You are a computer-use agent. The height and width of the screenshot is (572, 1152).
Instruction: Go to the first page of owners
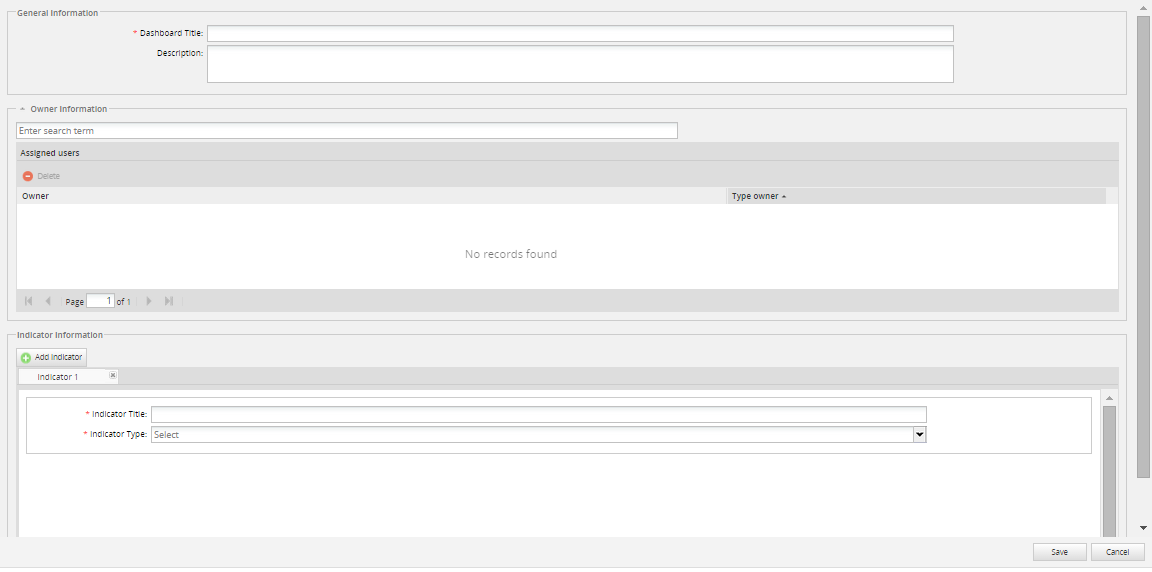pyautogui.click(x=28, y=301)
